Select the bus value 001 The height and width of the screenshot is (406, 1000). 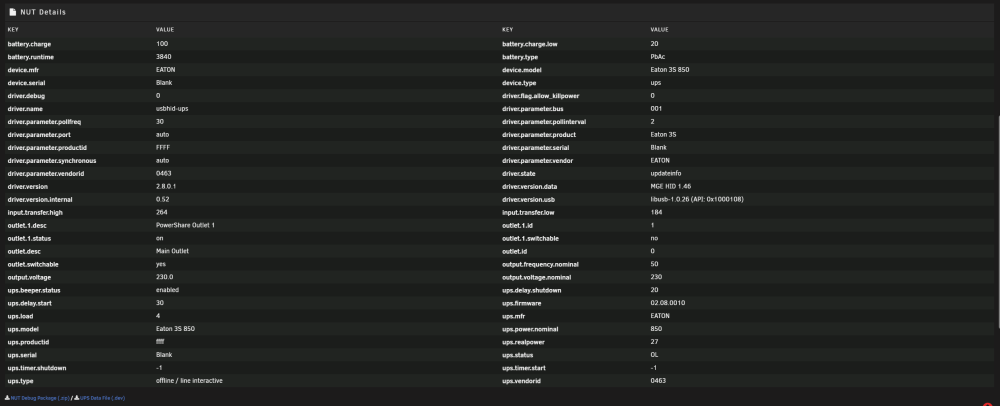(x=656, y=108)
